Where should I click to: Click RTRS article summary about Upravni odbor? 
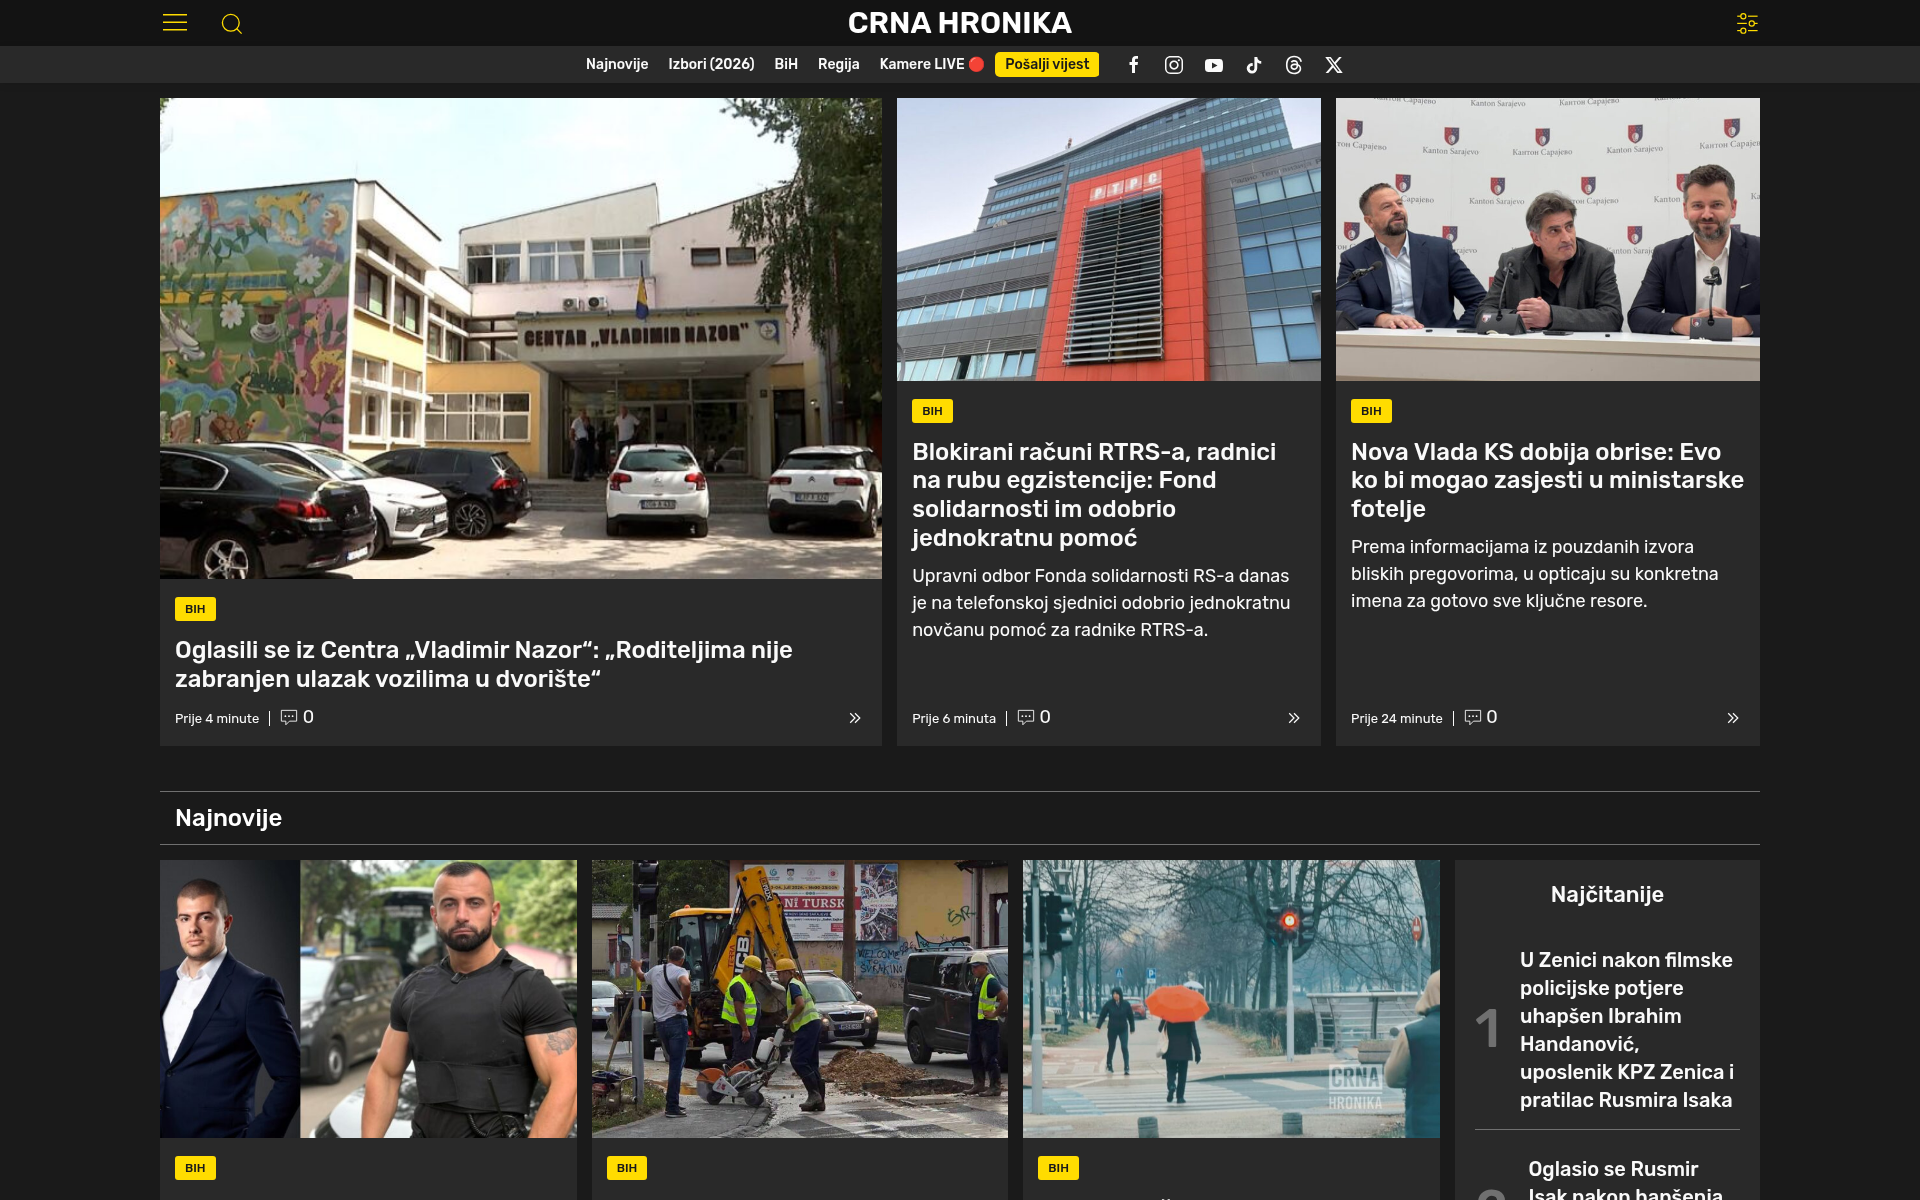1101,603
